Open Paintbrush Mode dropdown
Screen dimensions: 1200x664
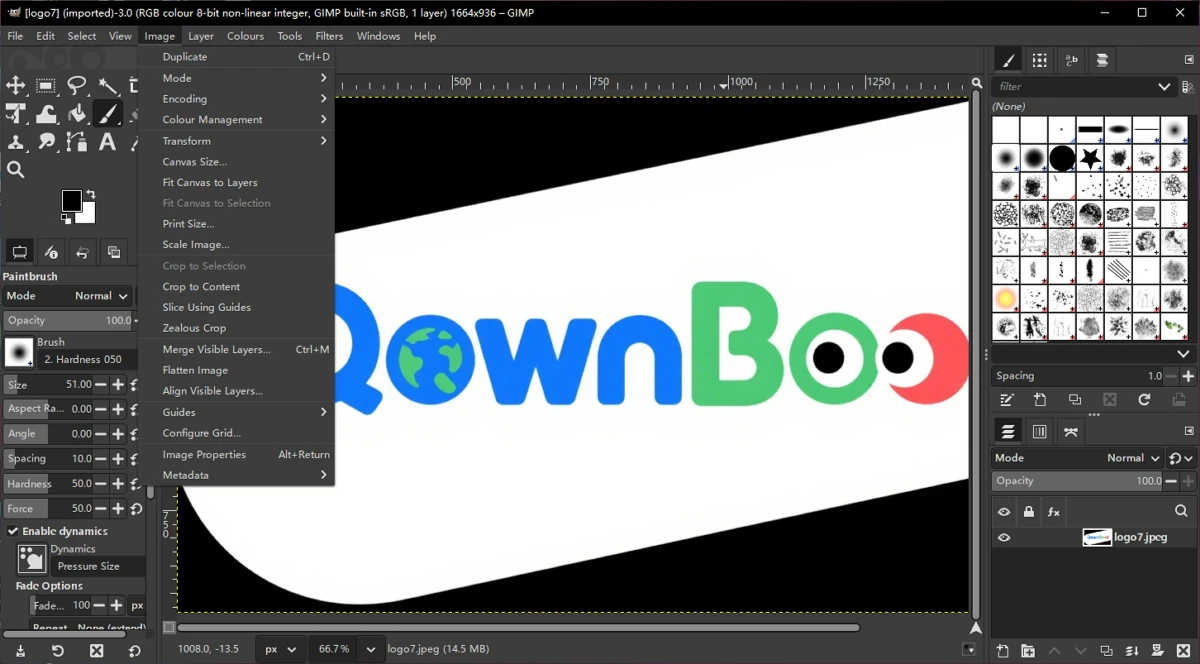click(68, 296)
